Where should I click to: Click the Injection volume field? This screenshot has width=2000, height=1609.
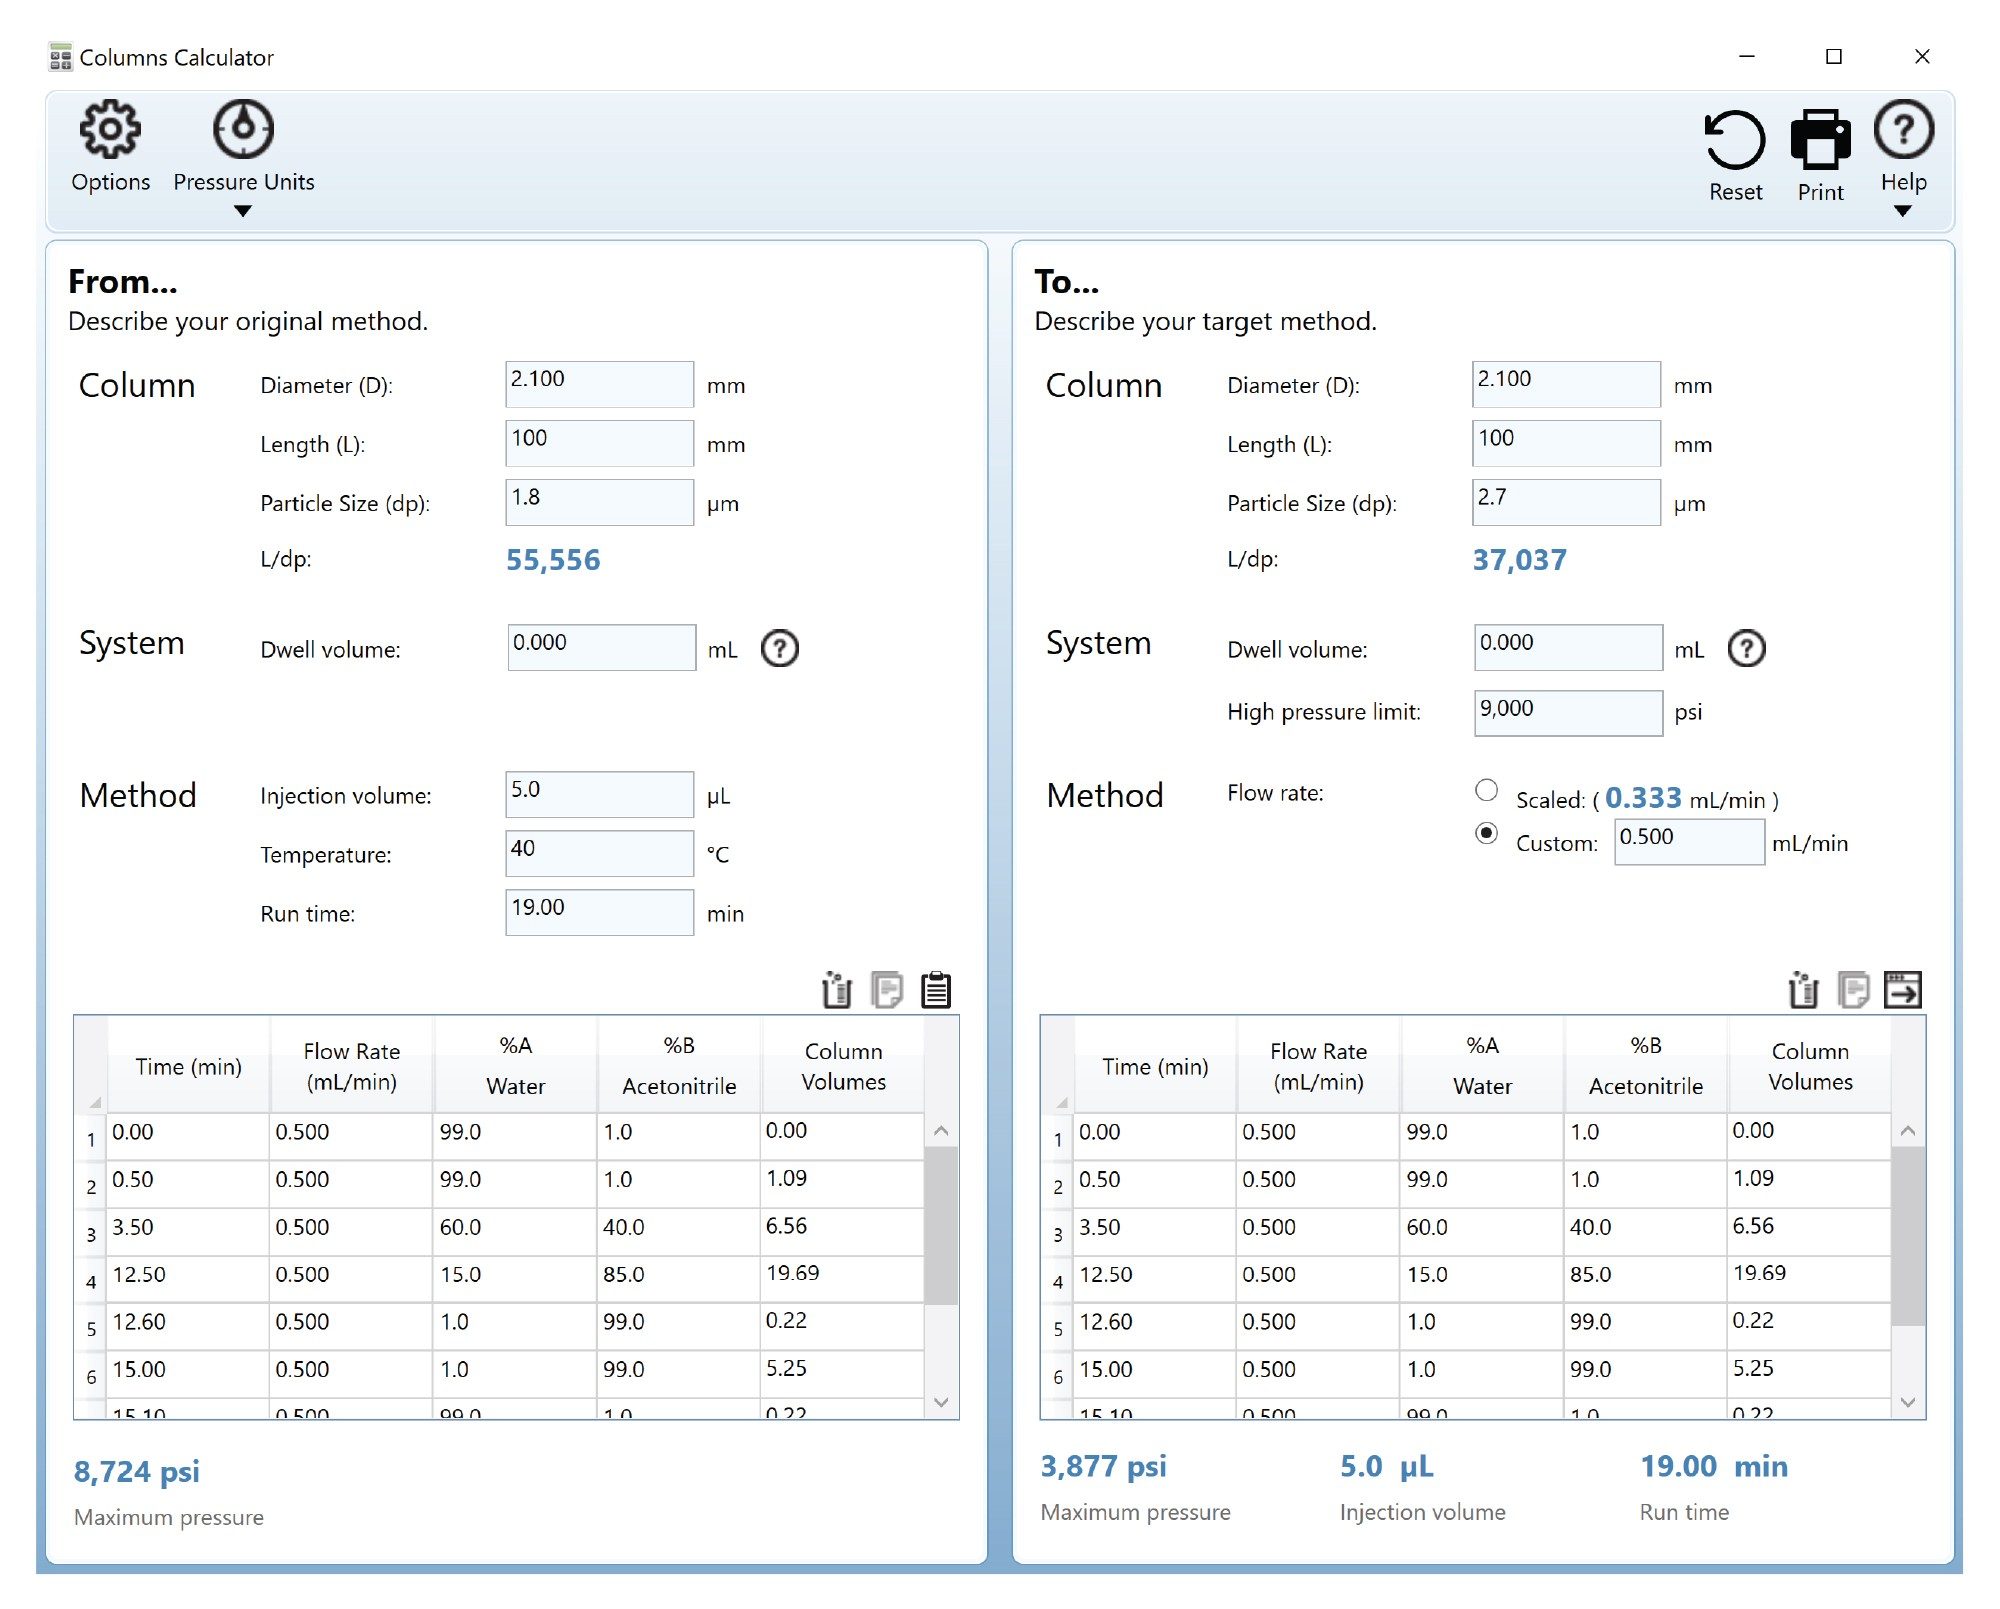(599, 795)
